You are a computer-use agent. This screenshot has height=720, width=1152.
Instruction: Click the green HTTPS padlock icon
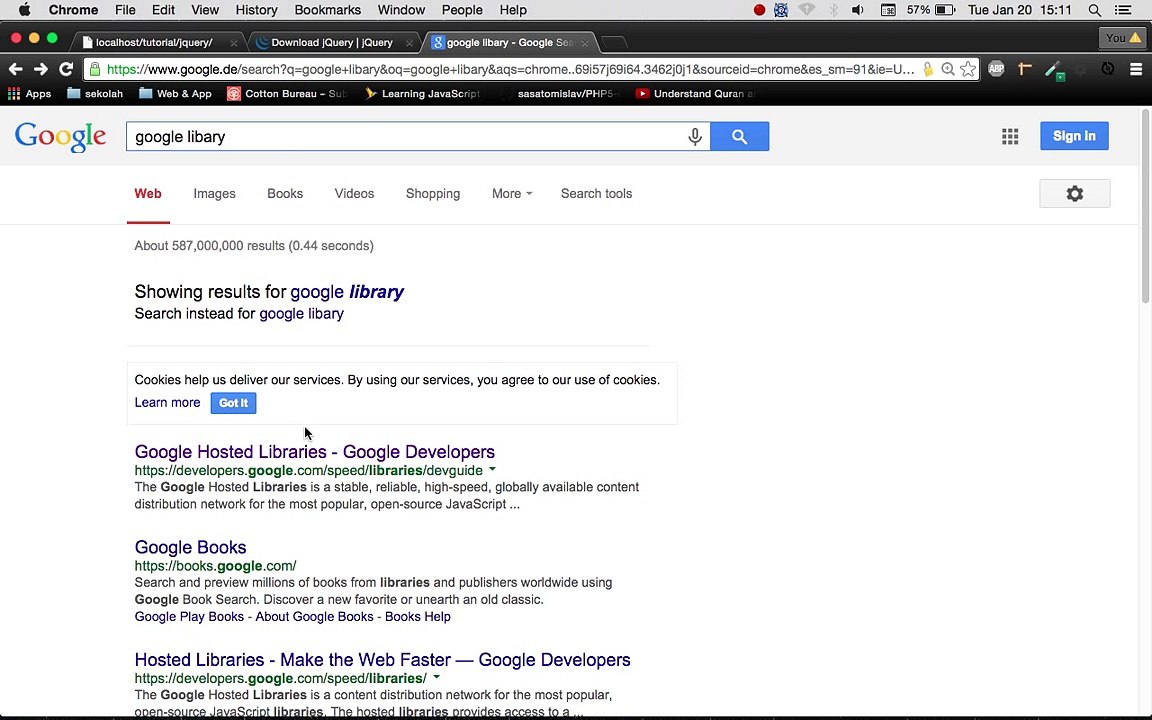pyautogui.click(x=95, y=69)
